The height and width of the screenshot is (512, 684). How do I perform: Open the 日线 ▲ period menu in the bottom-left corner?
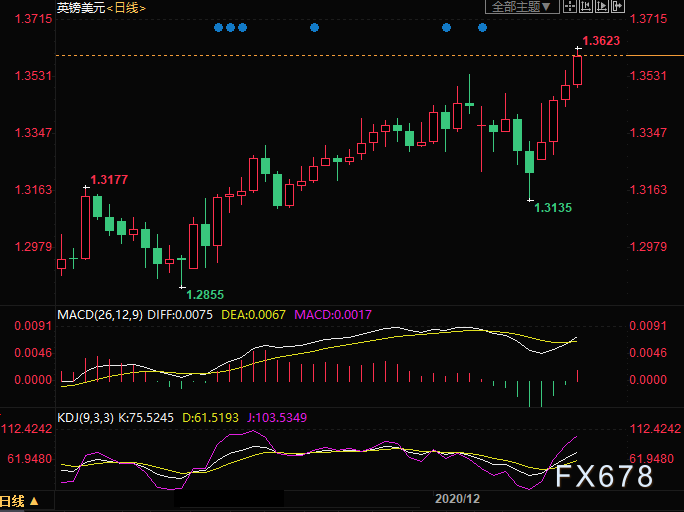(x=19, y=501)
